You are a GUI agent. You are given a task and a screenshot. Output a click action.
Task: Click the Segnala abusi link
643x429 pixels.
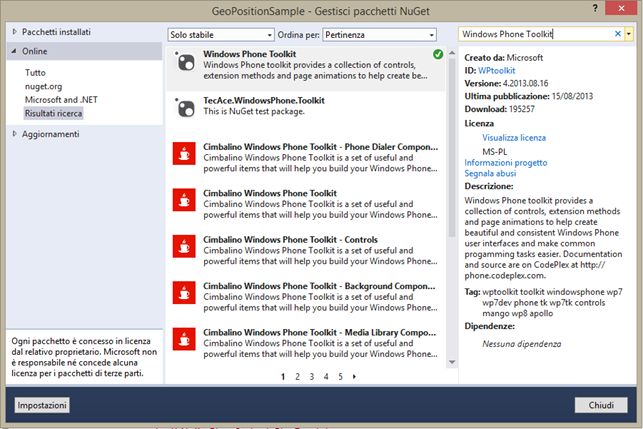[x=490, y=173]
